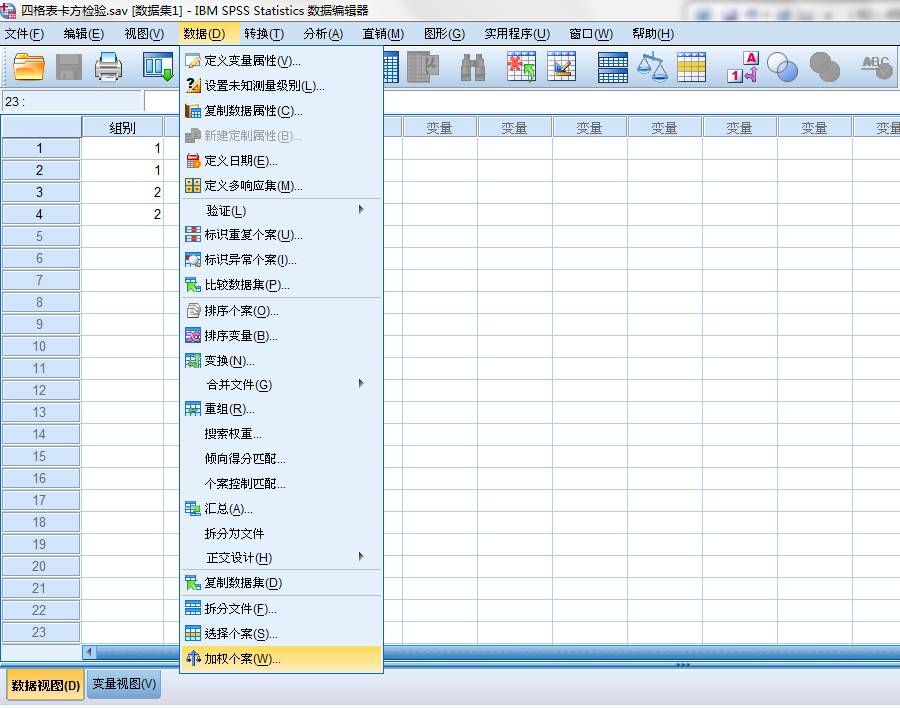Click the Variables toolbar icon beside binoculars
Screen dimensions: 900x708
[x=423, y=67]
